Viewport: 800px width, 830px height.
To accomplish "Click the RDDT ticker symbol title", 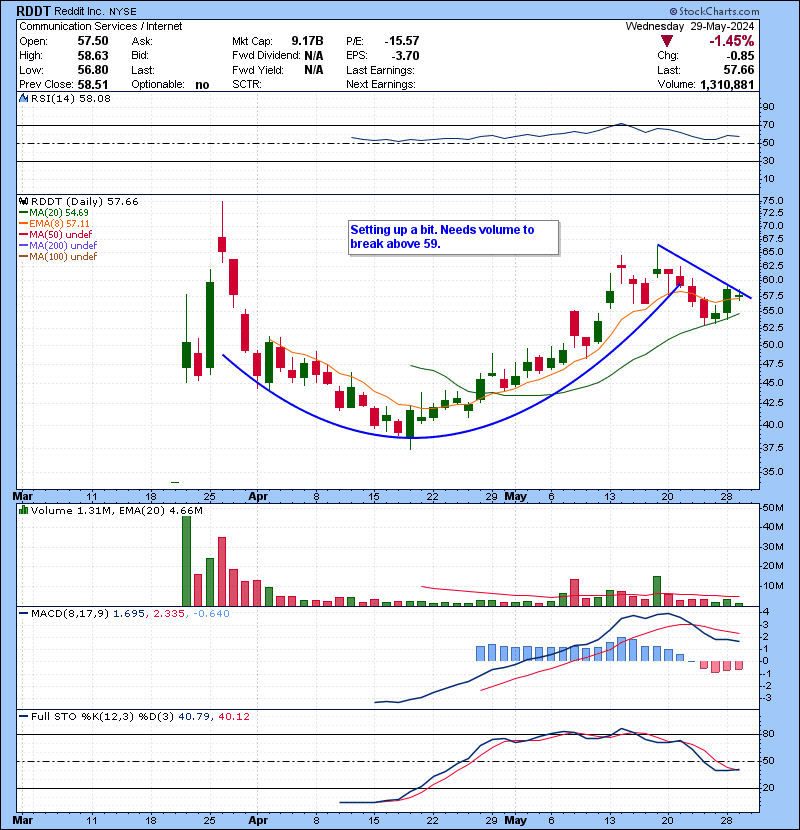I will click(x=33, y=11).
